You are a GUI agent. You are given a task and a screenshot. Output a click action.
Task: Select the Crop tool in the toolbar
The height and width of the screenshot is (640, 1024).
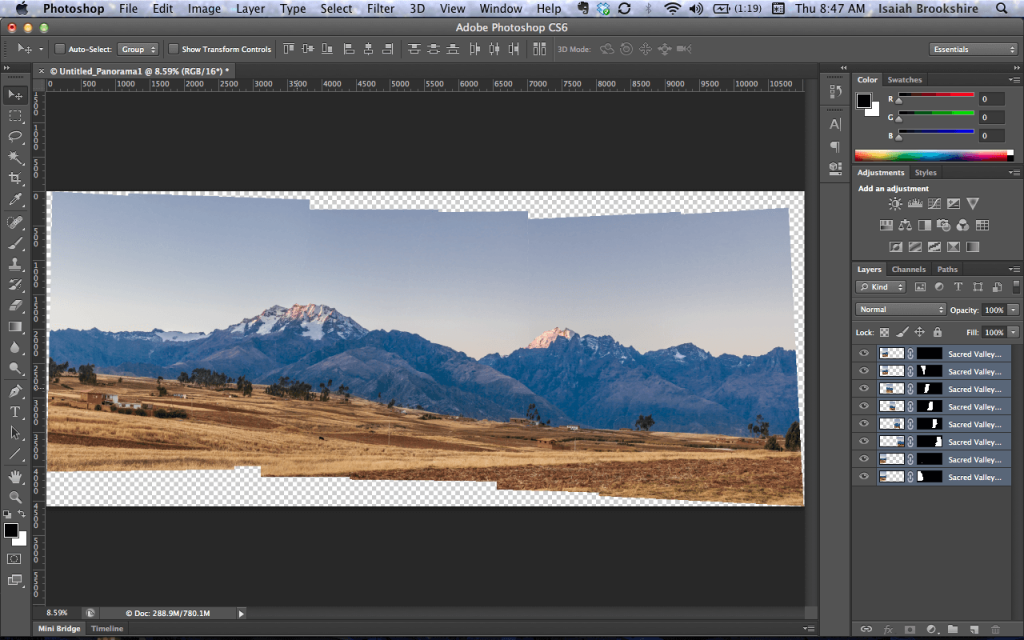click(x=15, y=178)
